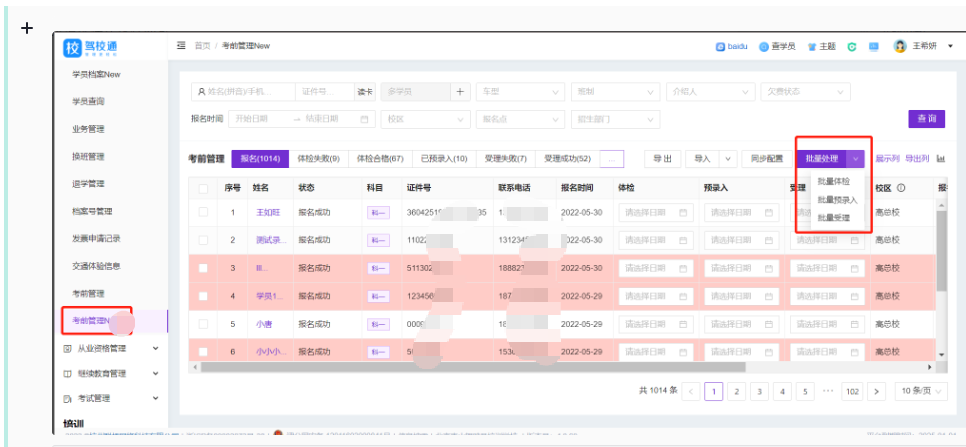
Task: Click the 同步配置 button
Action: (x=767, y=158)
